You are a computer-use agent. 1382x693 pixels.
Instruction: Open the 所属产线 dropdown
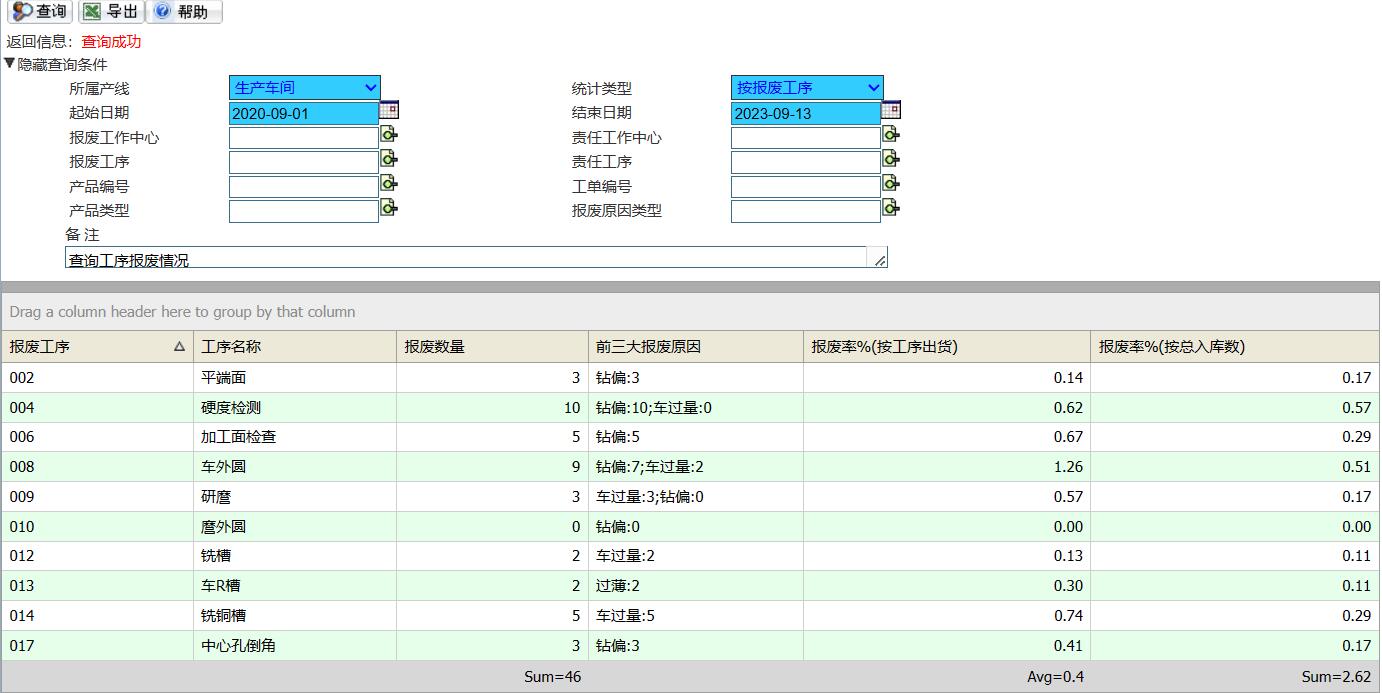coord(304,88)
